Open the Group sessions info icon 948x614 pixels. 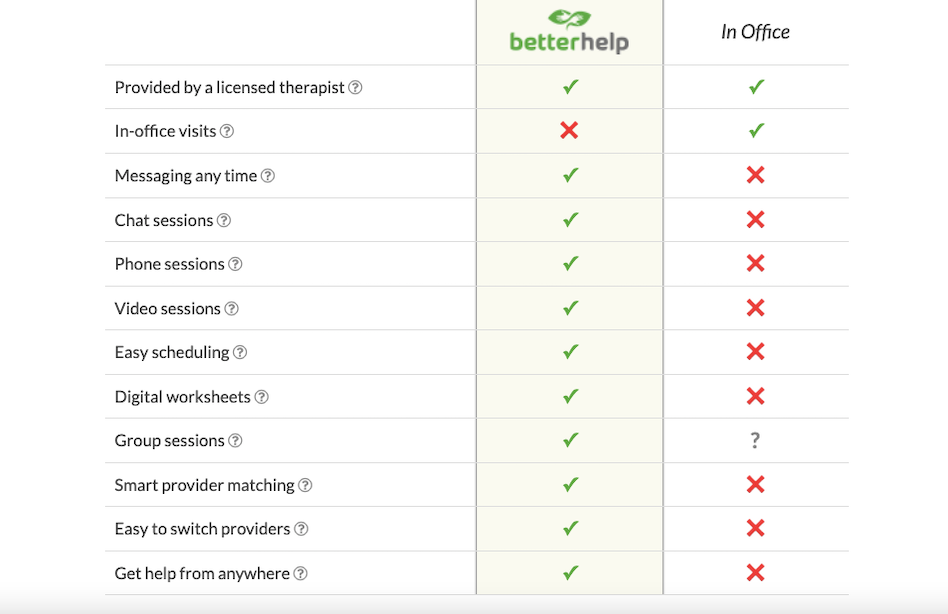tap(235, 441)
